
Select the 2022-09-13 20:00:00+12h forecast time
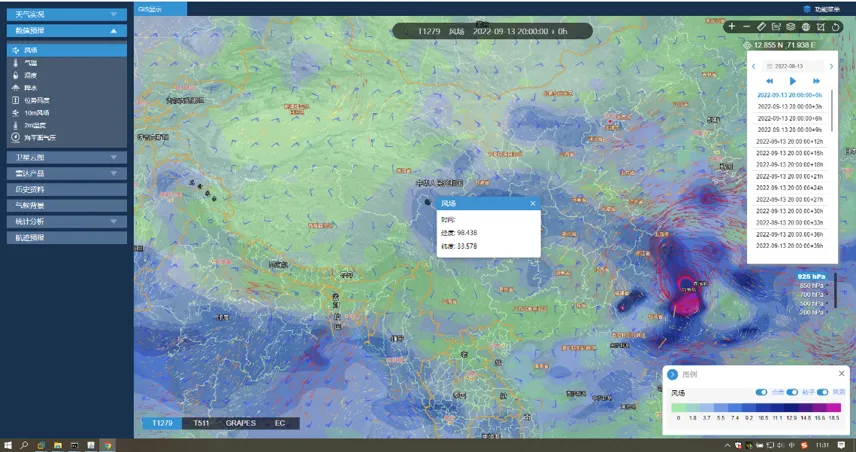coord(790,141)
